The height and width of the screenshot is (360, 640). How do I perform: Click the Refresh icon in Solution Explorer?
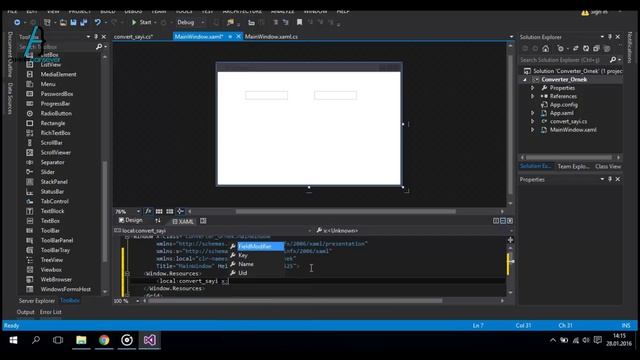click(586, 49)
